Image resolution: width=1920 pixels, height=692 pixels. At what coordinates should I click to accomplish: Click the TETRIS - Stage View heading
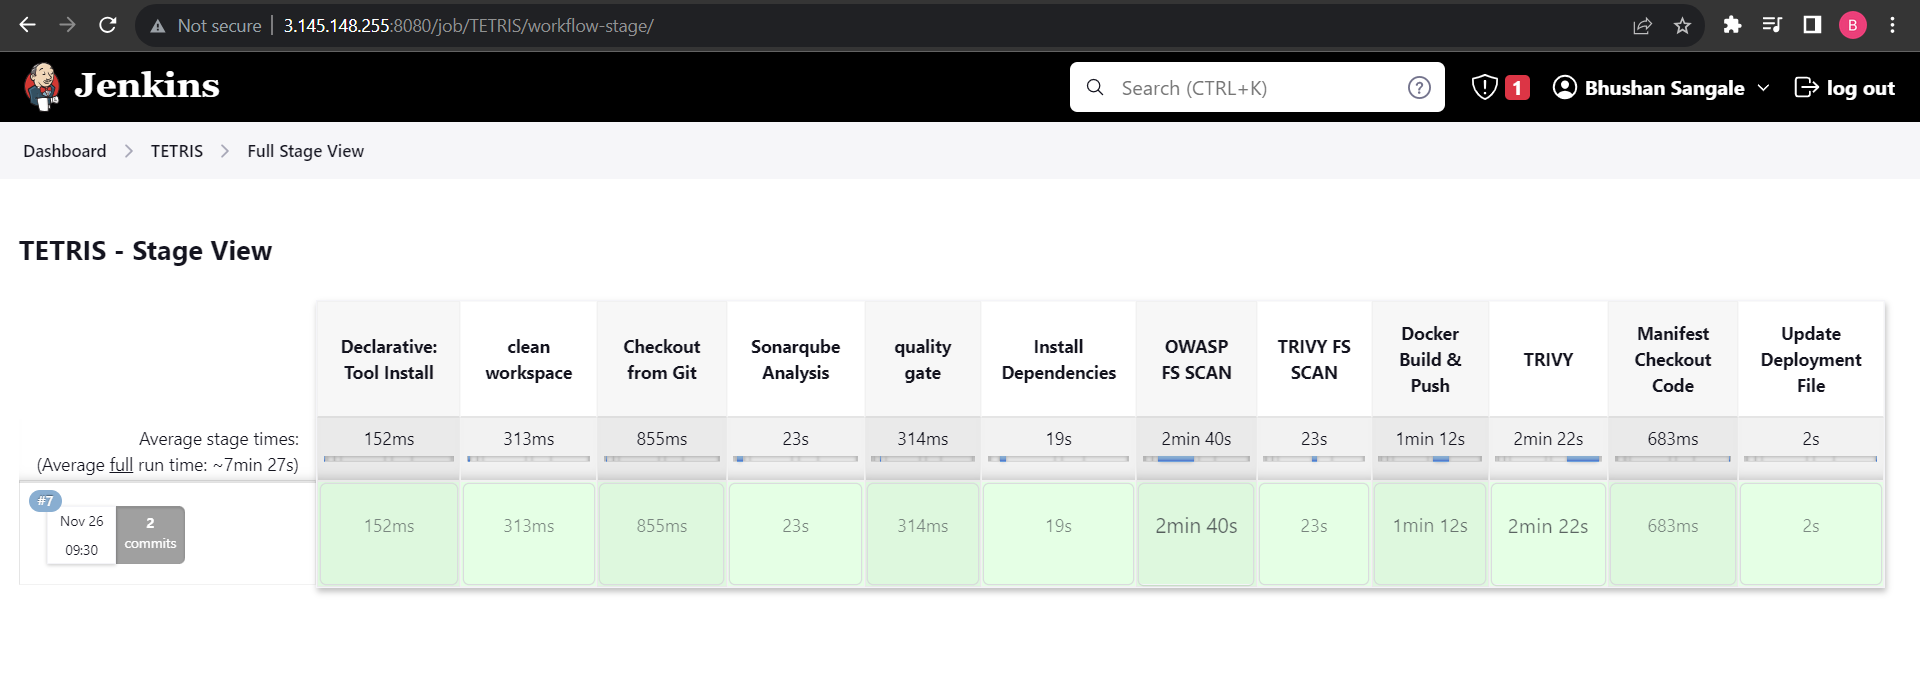pyautogui.click(x=146, y=251)
